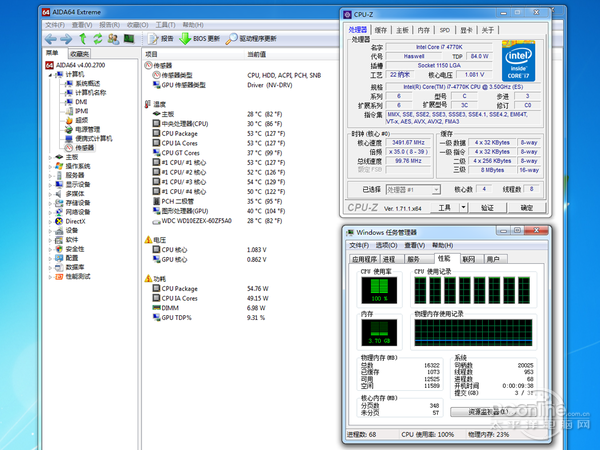Select 系统概述 in the AIDA64 tree

[88, 83]
